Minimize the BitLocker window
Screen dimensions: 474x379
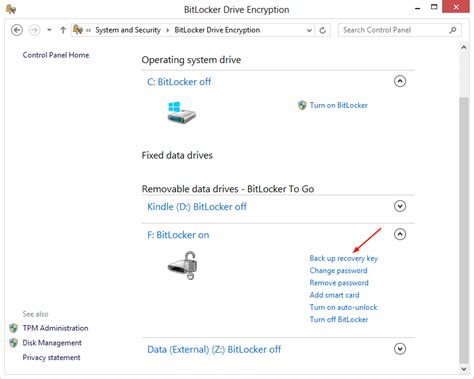point(417,8)
